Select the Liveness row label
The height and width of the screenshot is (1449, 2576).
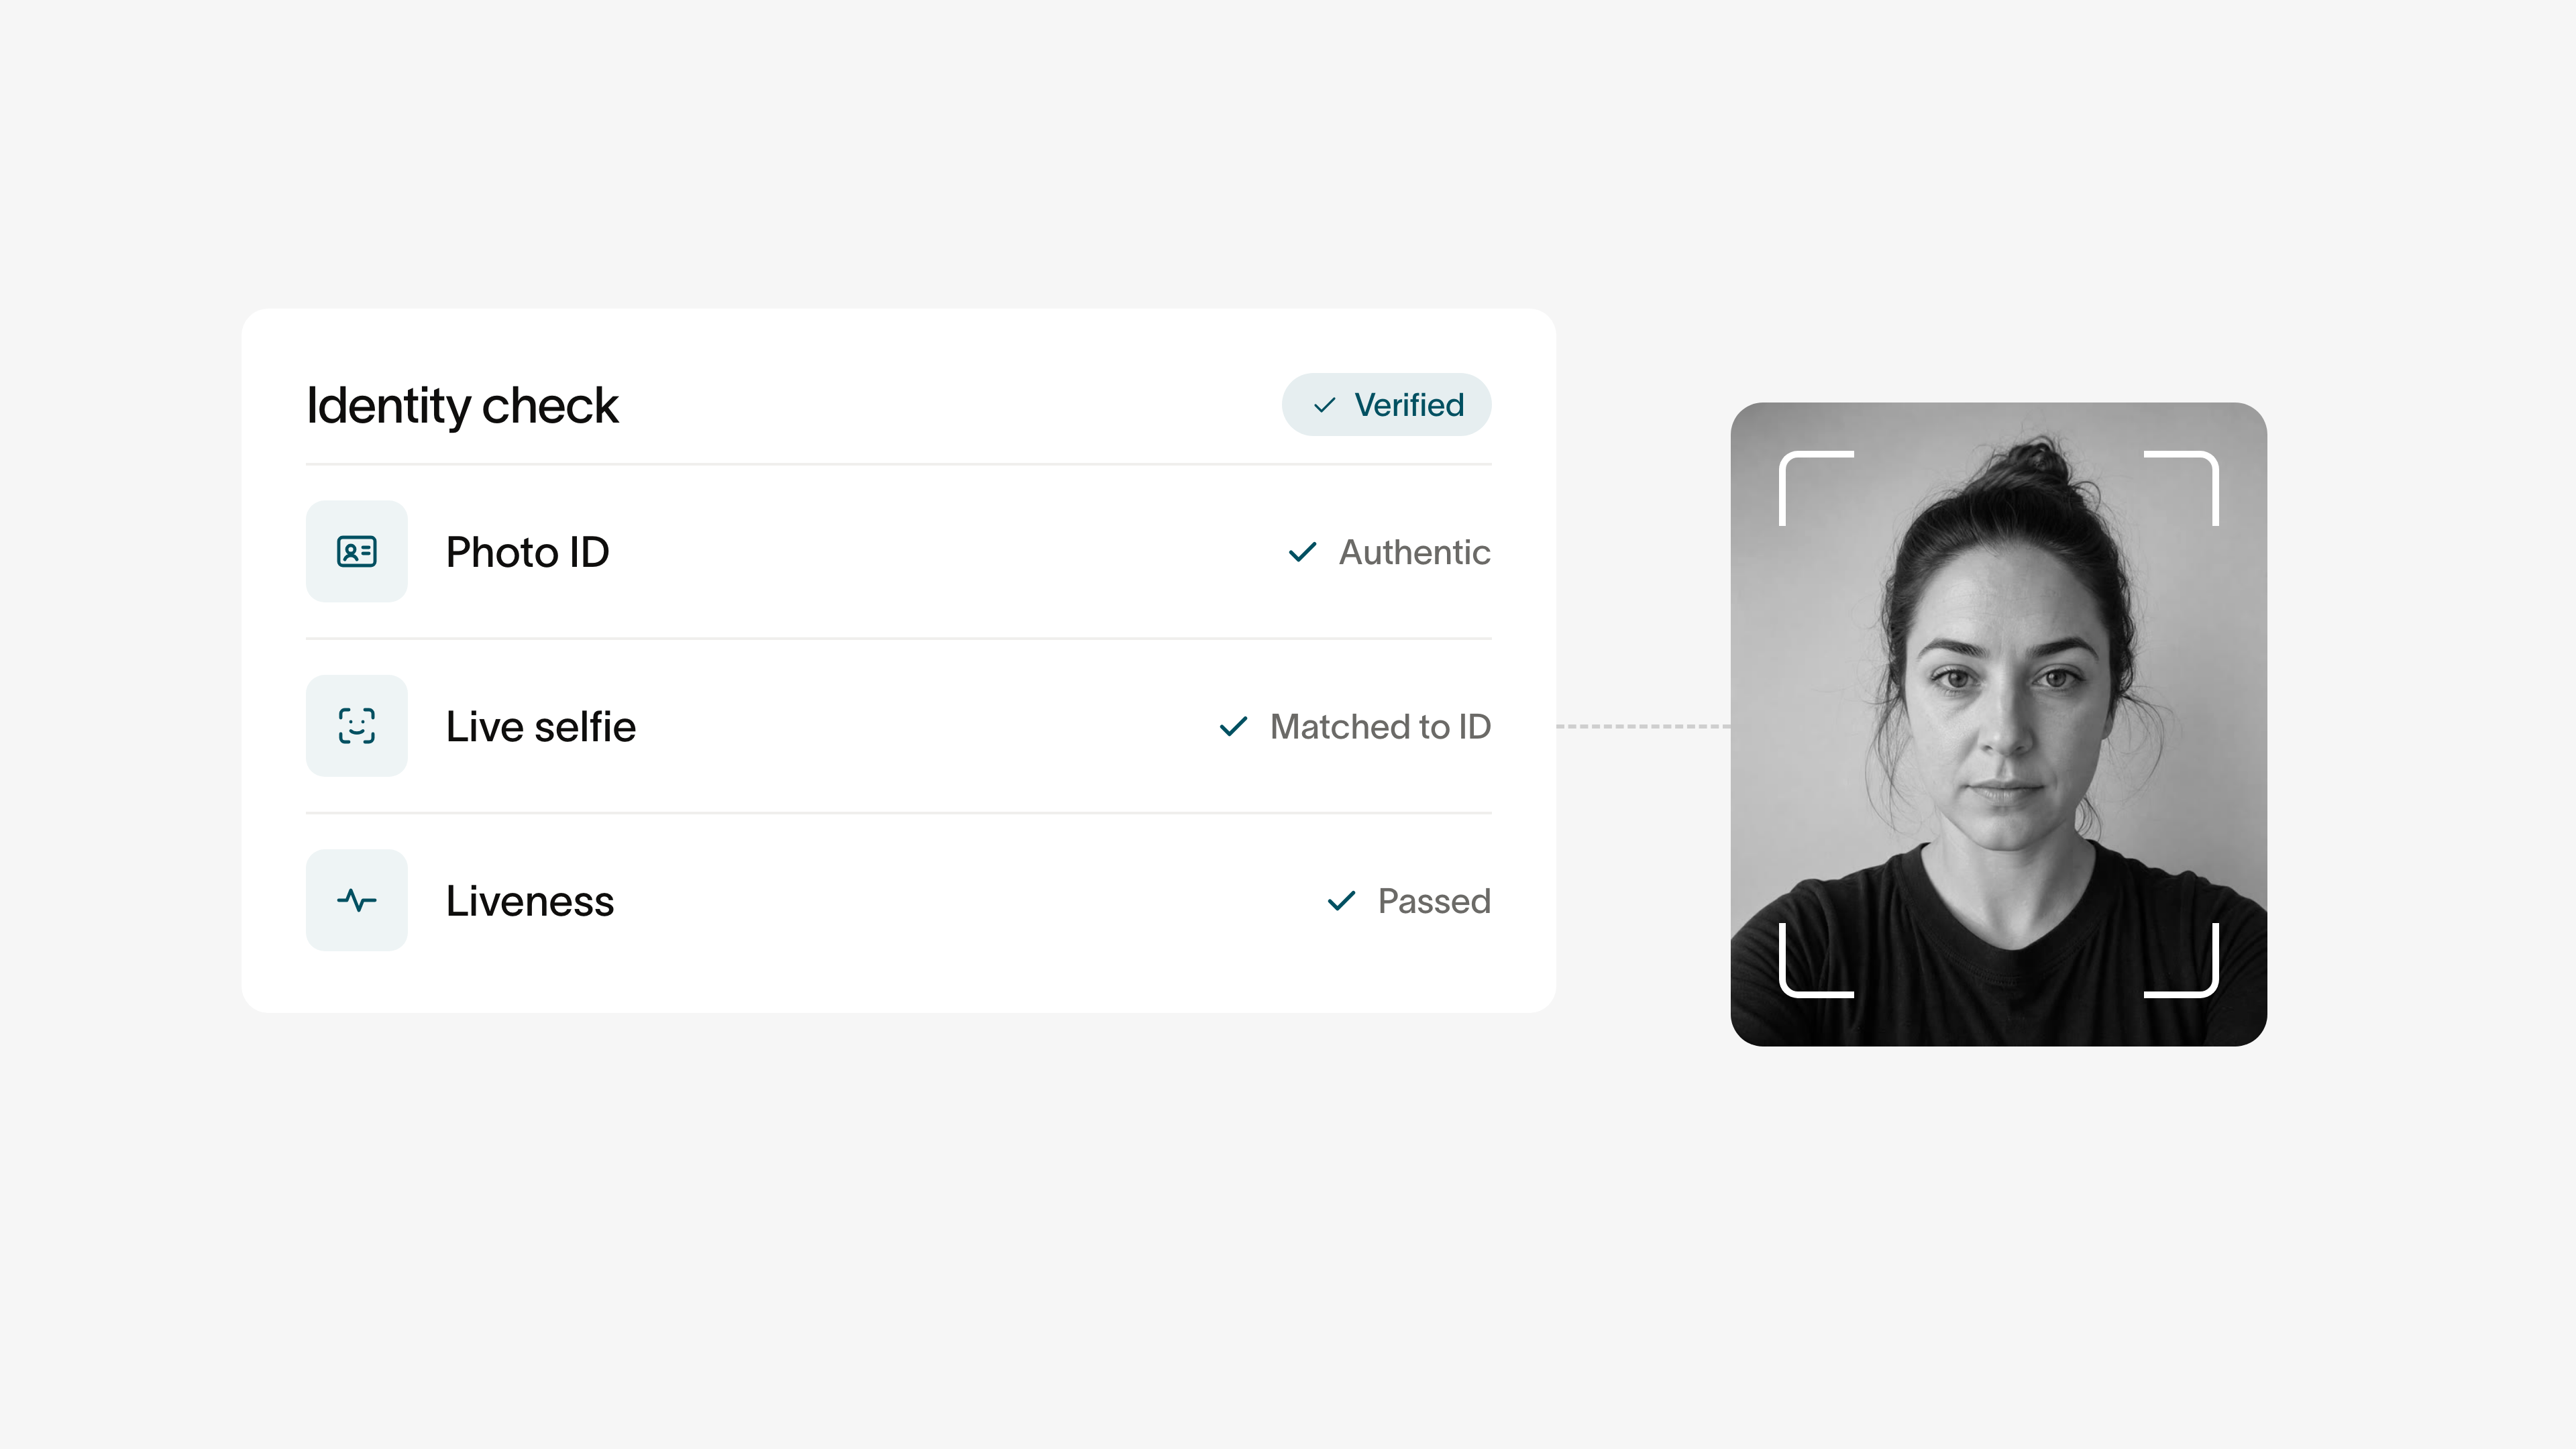(x=529, y=901)
